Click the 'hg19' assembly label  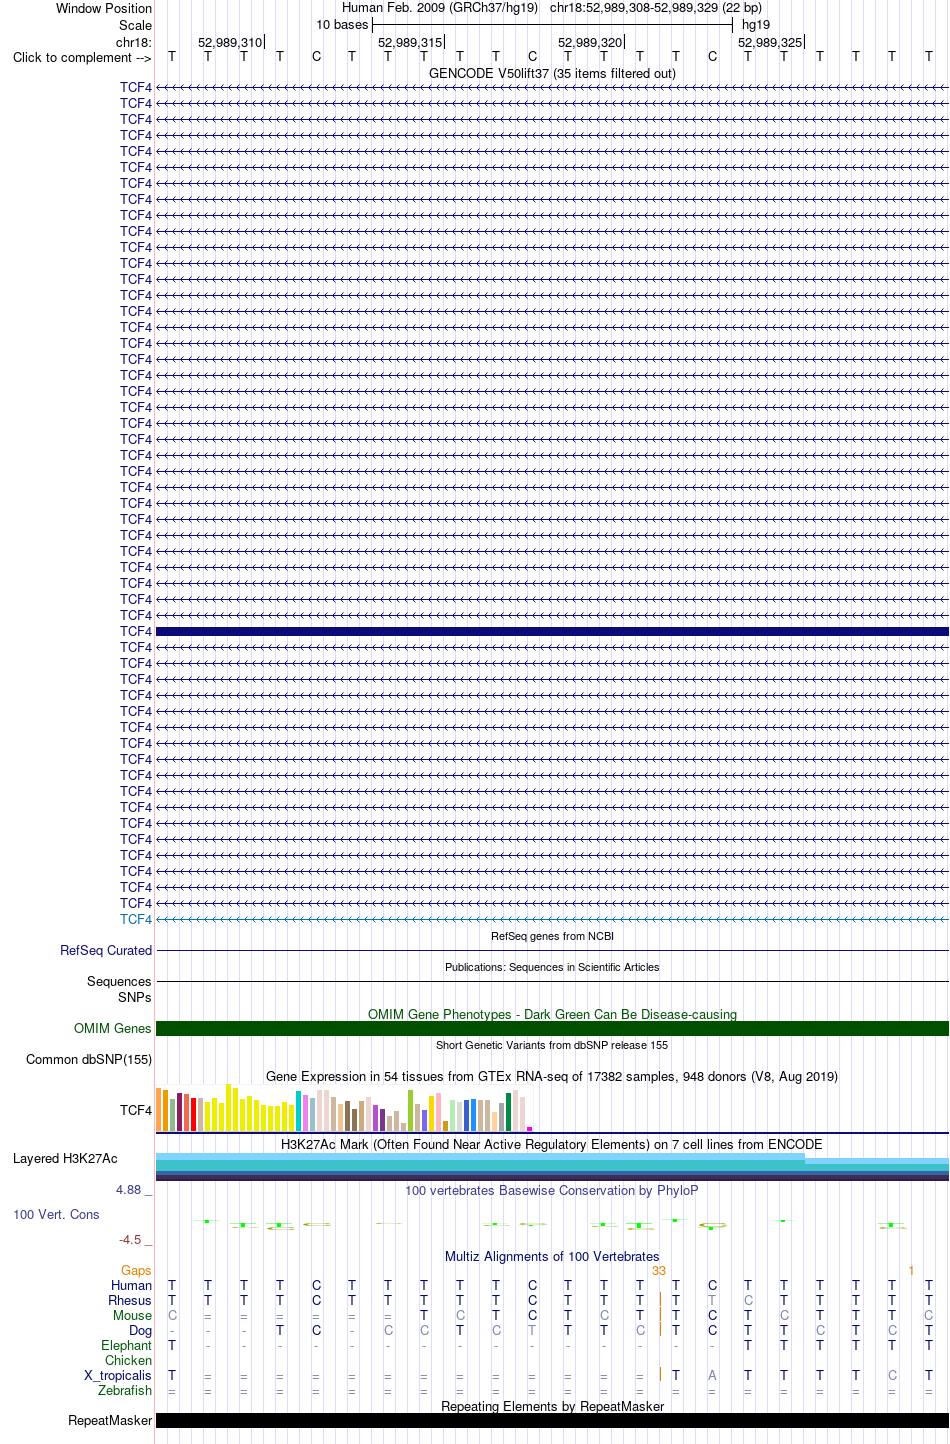[756, 25]
